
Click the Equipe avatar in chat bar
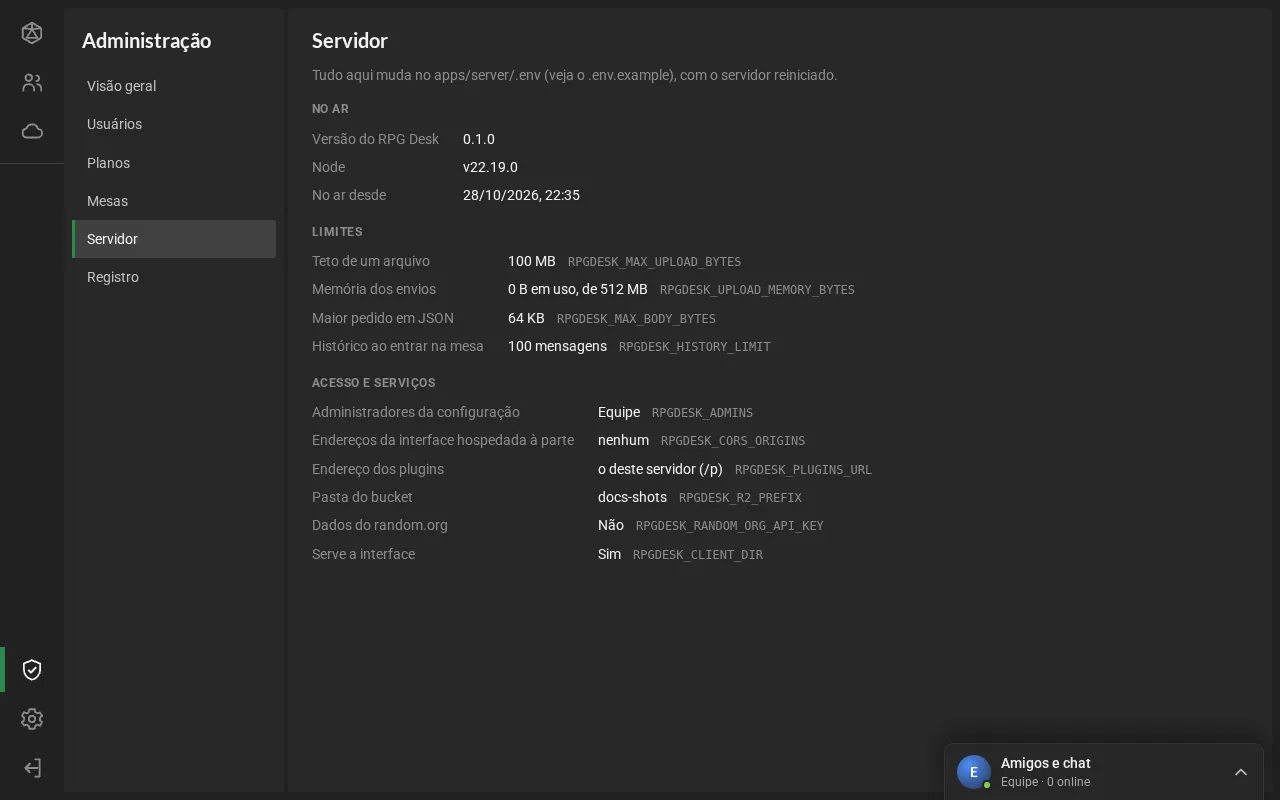tap(974, 772)
